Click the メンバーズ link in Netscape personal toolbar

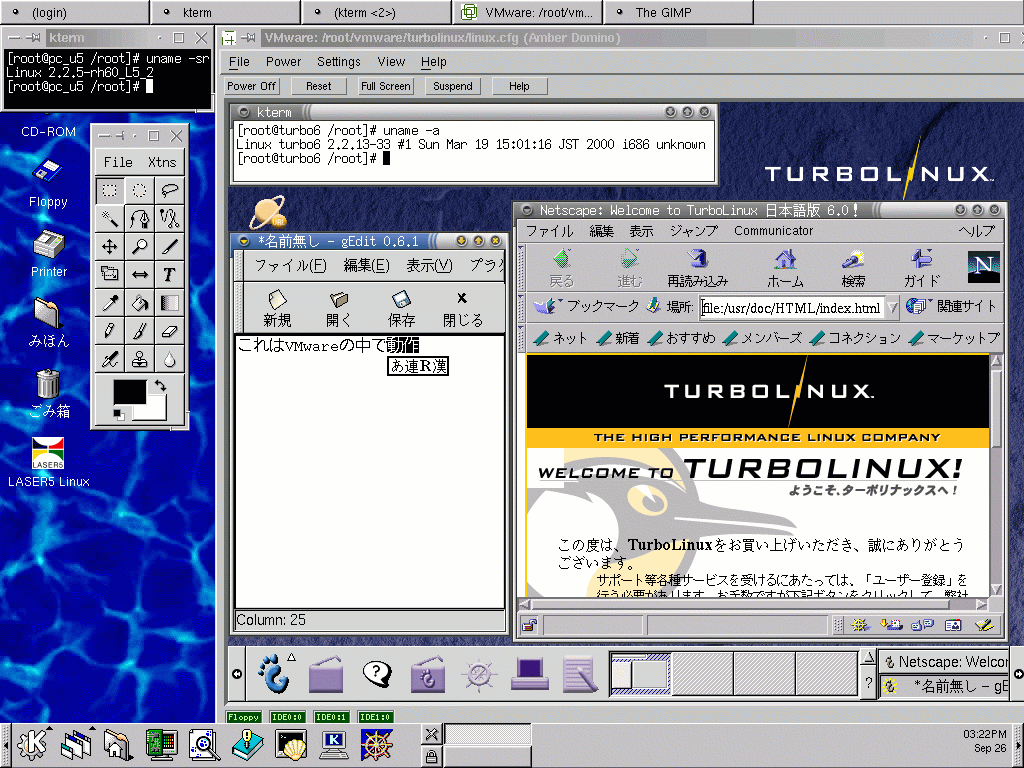pyautogui.click(x=763, y=338)
